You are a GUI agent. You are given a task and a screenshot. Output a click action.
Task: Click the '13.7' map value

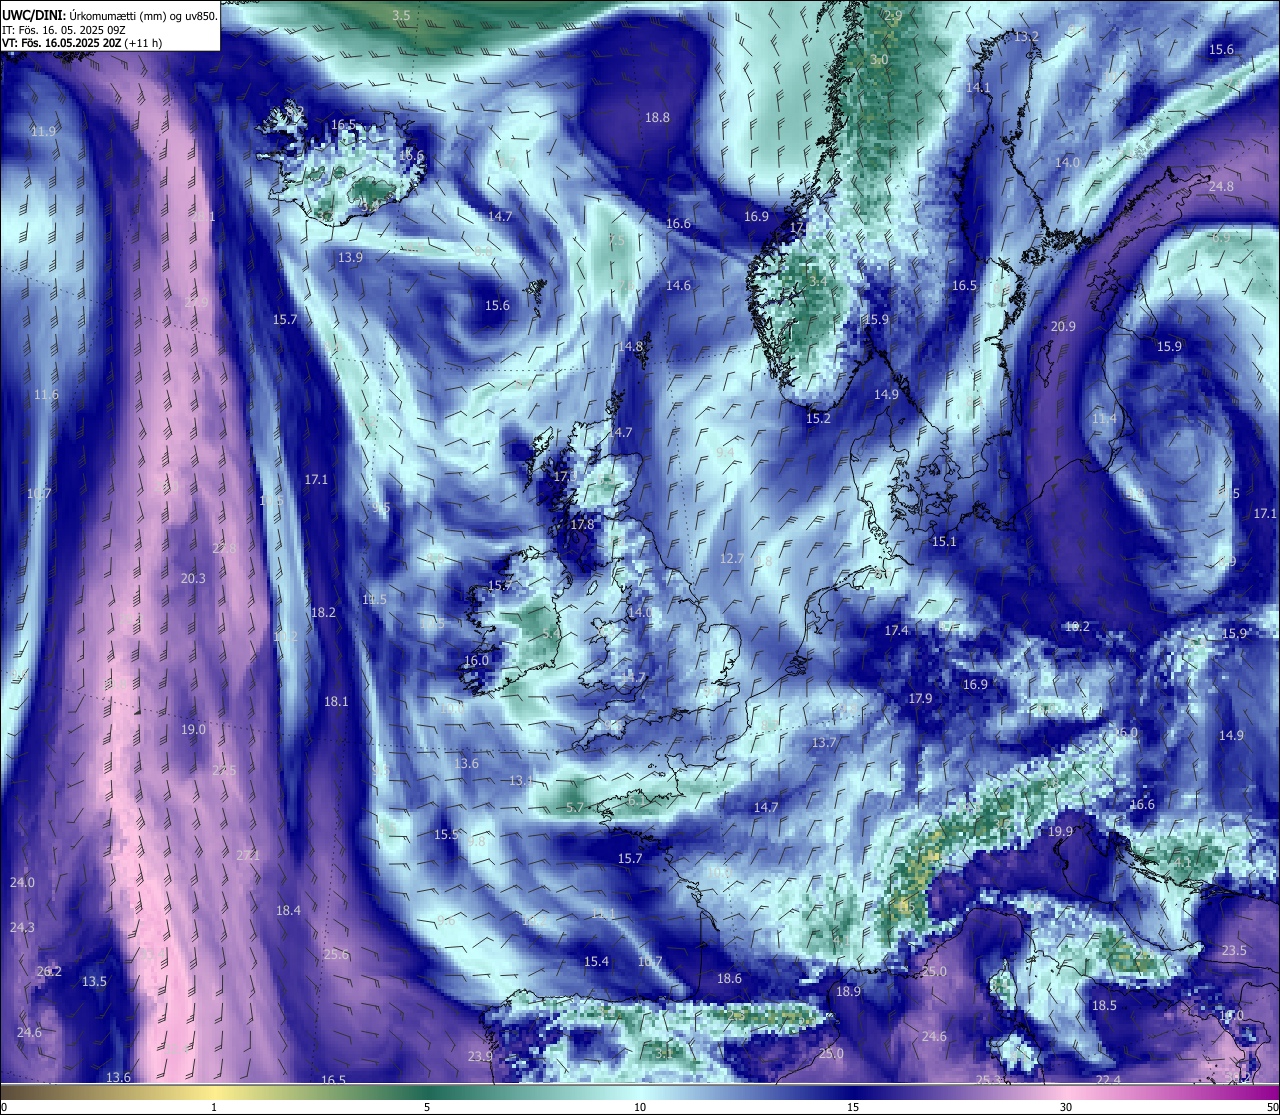tap(823, 742)
